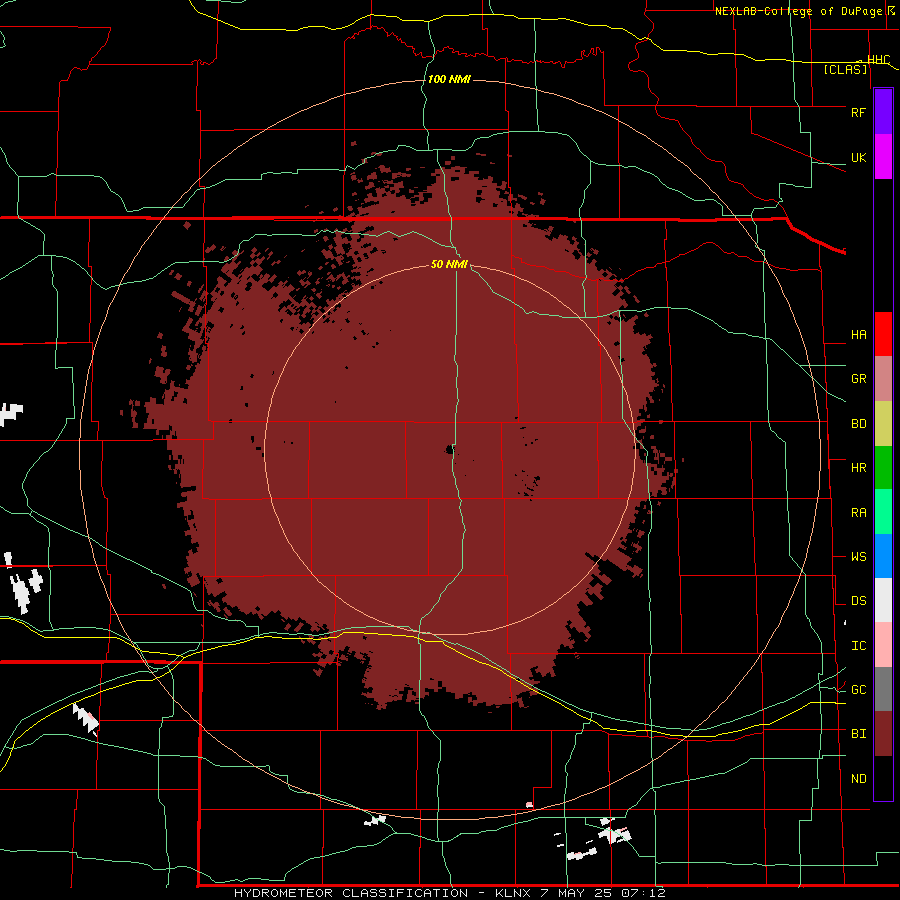Image resolution: width=900 pixels, height=900 pixels.
Task: Click the DS white legend color block
Action: (x=883, y=600)
